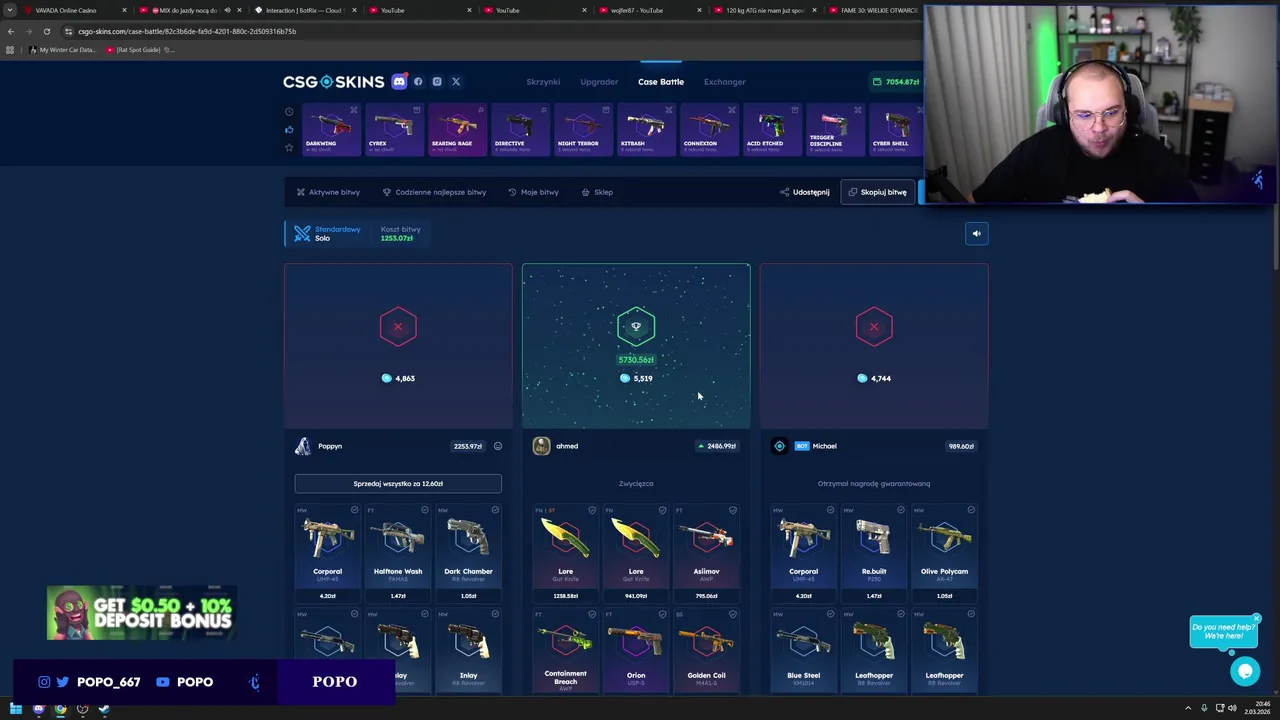Close the 'Do you need help?' popup
The image size is (1280, 720).
click(x=1257, y=618)
